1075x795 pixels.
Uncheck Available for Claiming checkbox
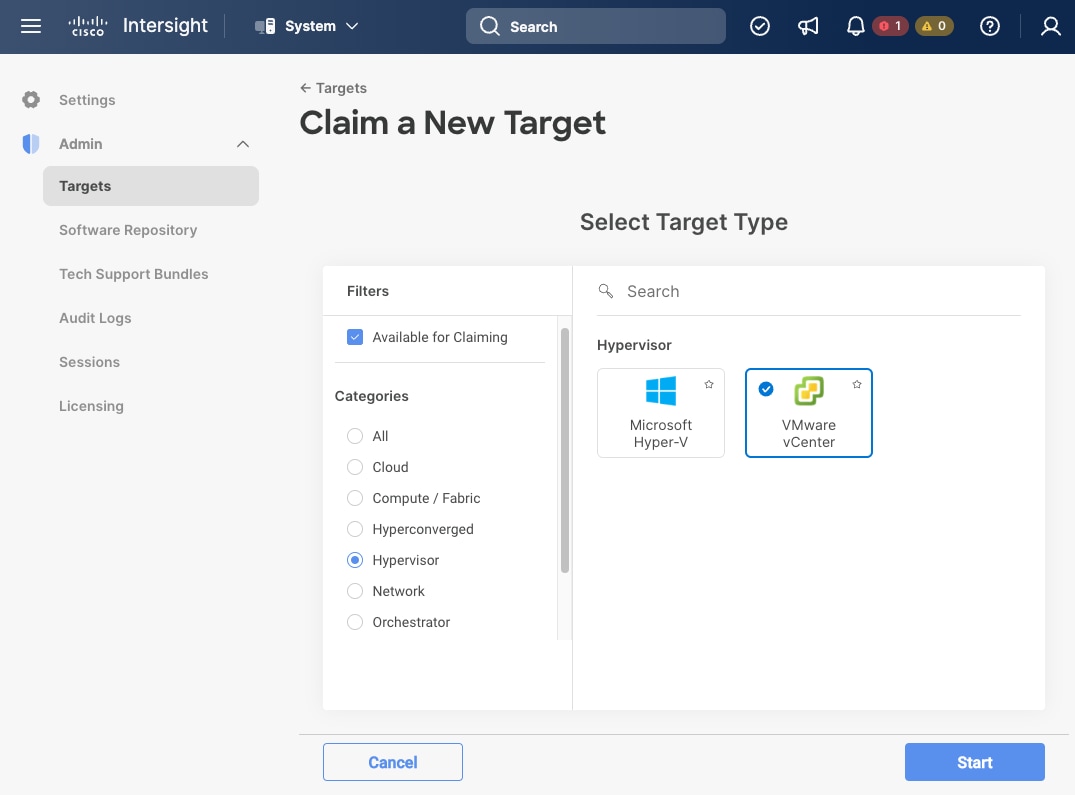pyautogui.click(x=354, y=337)
